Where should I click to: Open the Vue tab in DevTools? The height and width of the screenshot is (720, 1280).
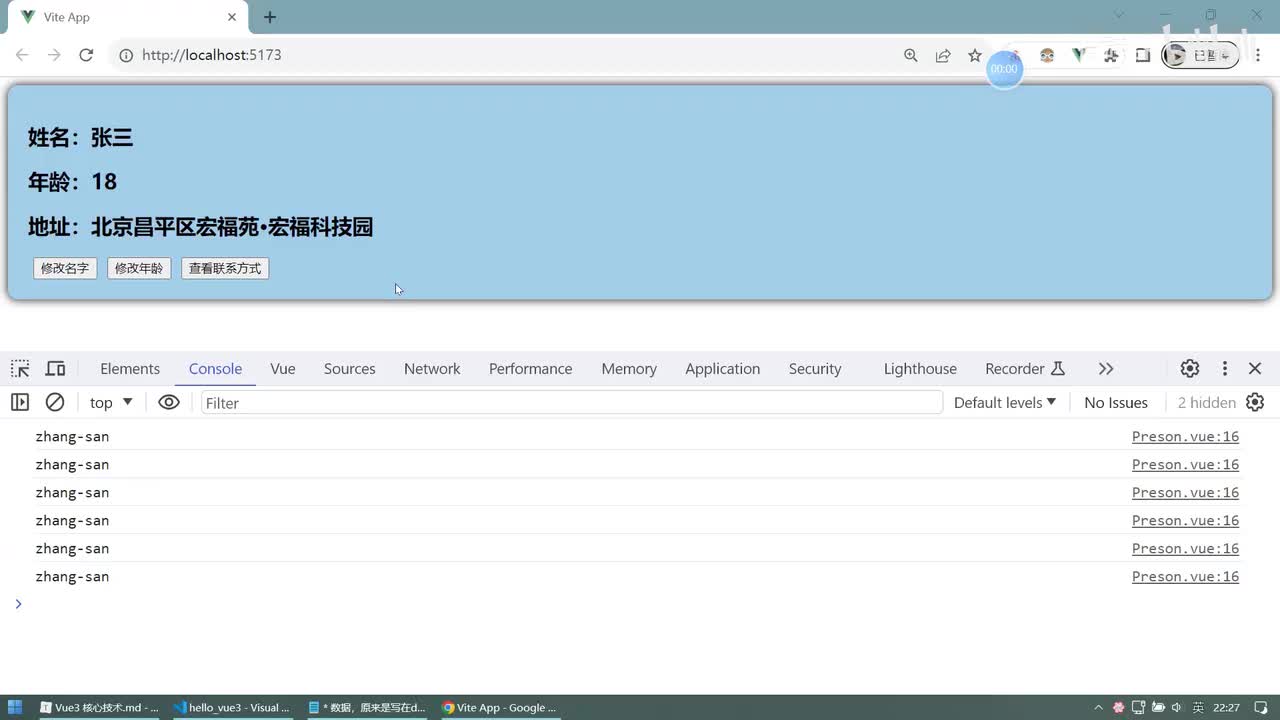coord(283,369)
